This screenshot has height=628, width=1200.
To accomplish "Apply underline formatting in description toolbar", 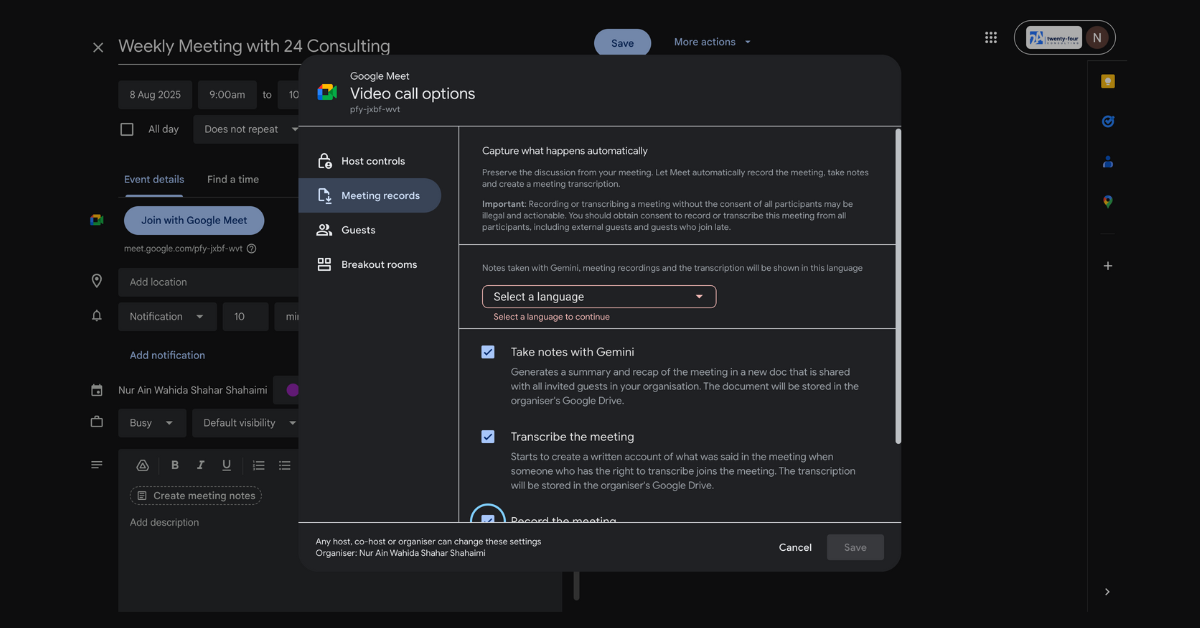I will coord(227,465).
